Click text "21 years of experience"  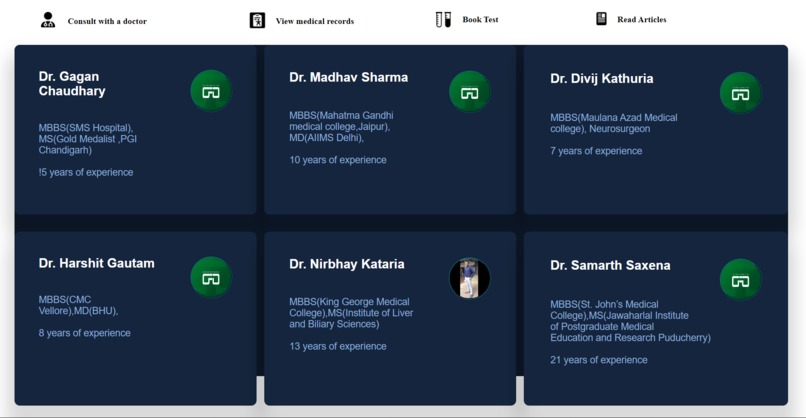(599, 360)
